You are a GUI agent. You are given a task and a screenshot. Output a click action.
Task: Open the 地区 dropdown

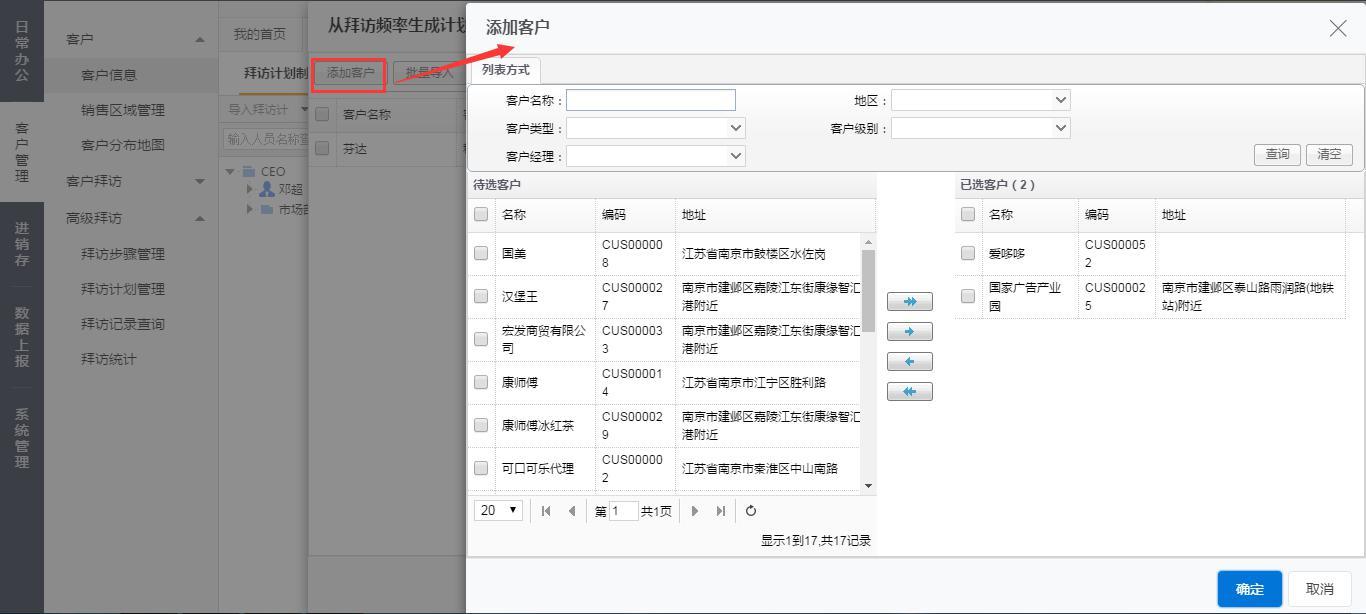[980, 100]
